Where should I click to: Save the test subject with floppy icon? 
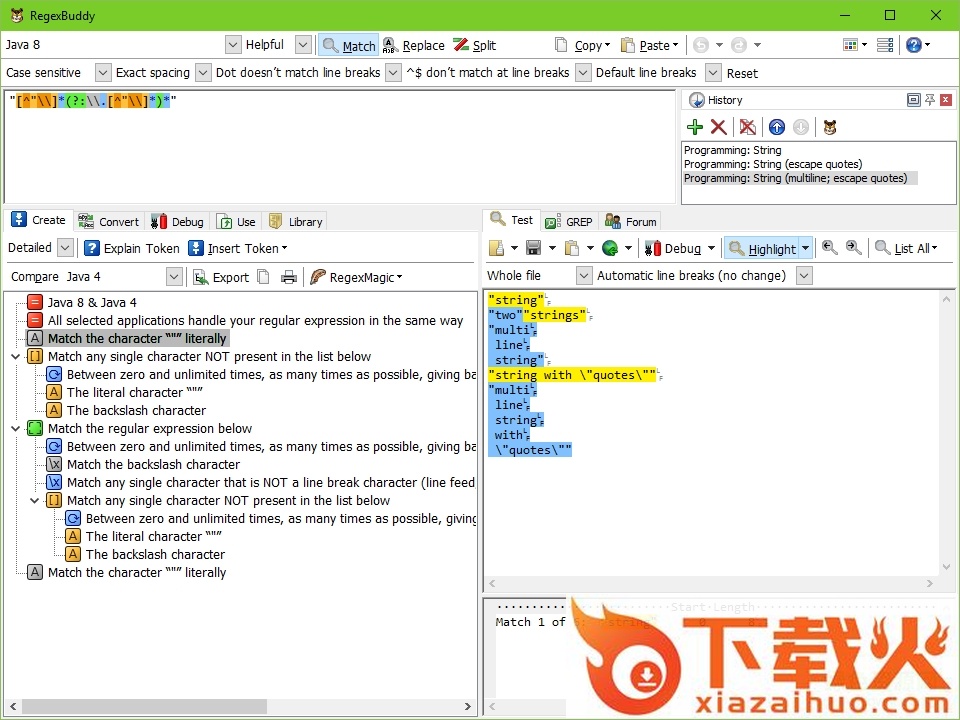[x=534, y=248]
